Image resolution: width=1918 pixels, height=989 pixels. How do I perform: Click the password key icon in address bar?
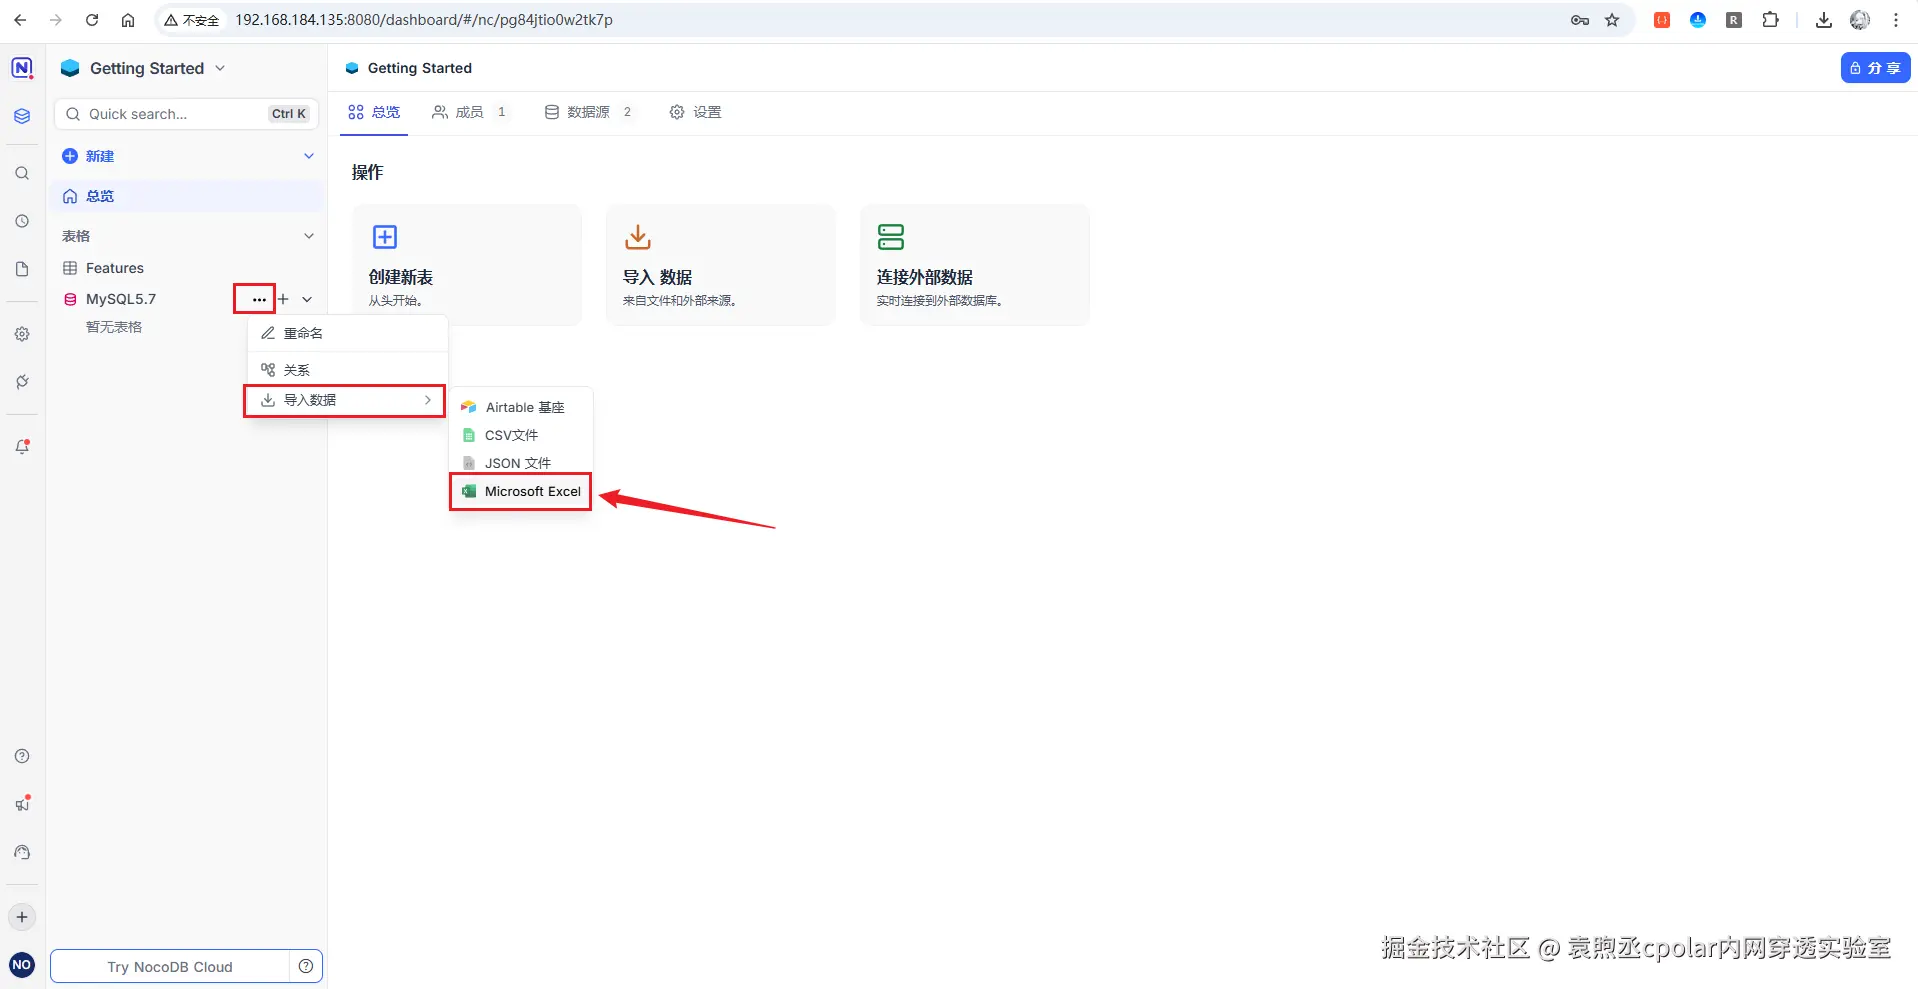point(1580,20)
